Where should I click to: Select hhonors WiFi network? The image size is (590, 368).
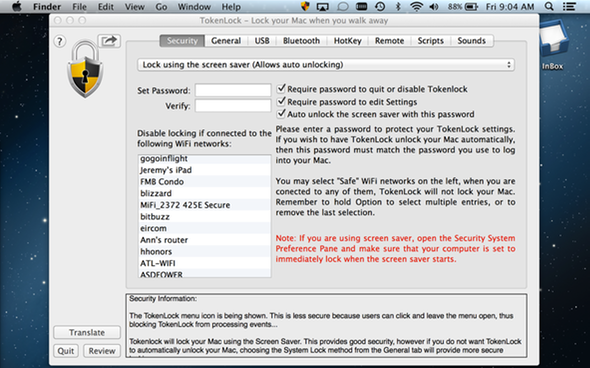coord(204,251)
